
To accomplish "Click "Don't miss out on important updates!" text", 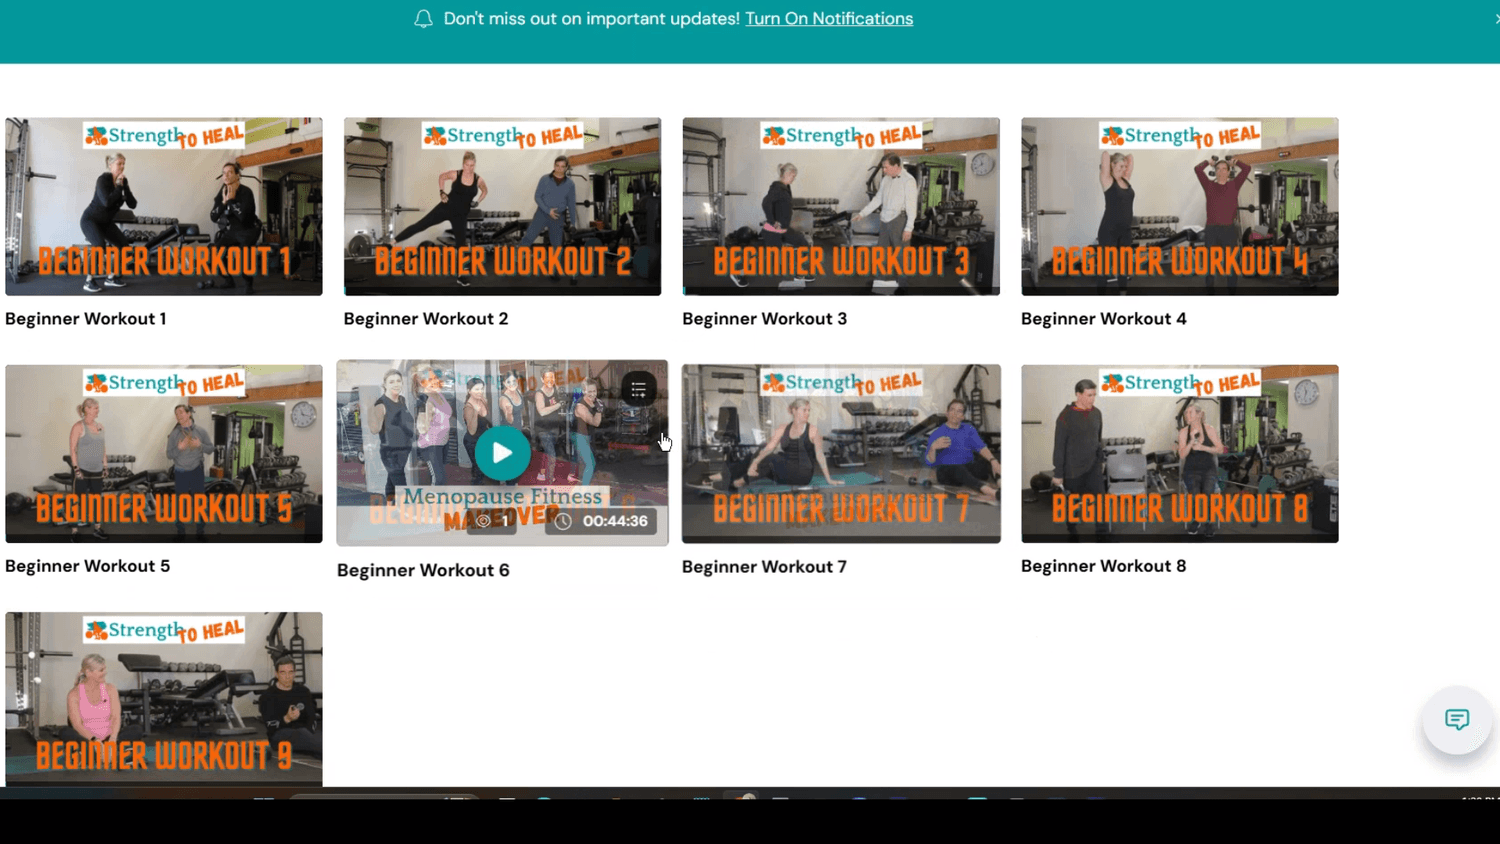I will point(592,19).
